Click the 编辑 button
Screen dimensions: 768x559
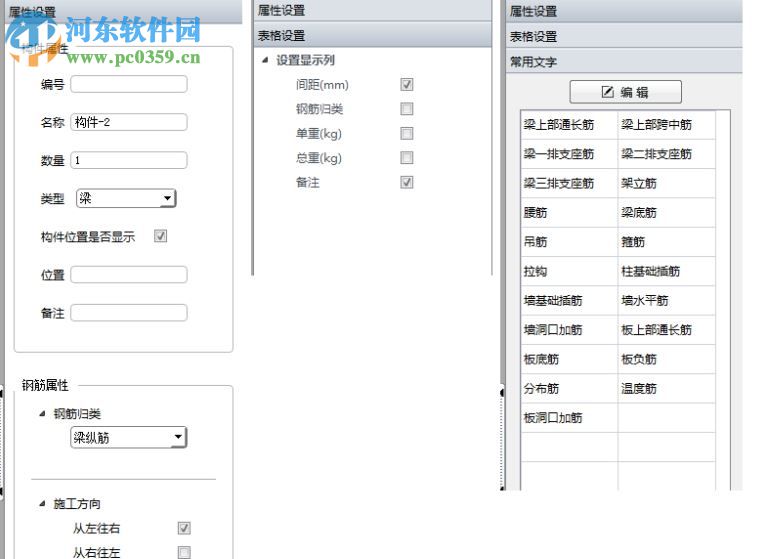(625, 92)
